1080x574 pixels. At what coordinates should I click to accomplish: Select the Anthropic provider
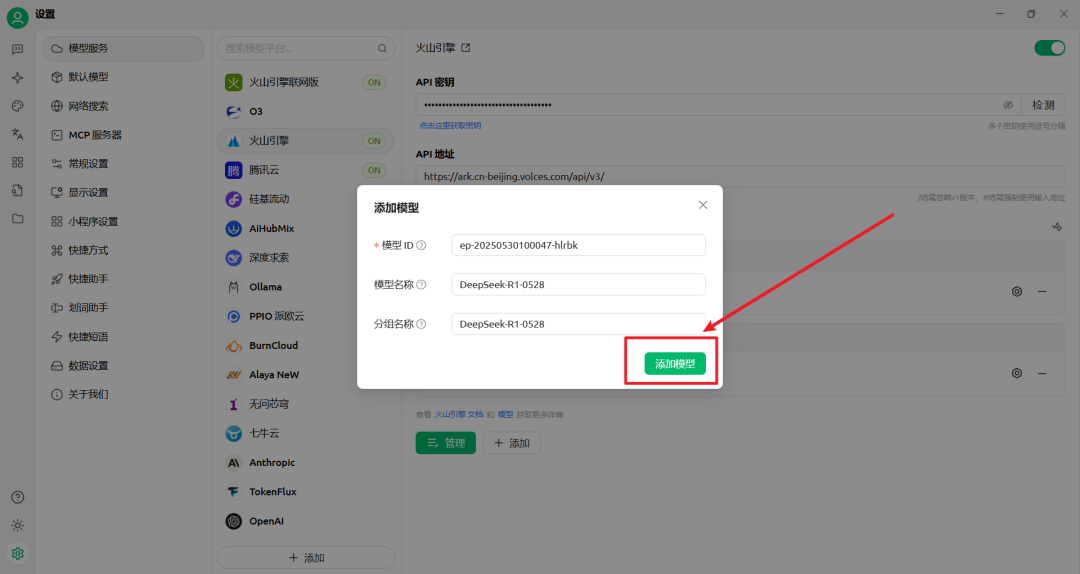click(x=306, y=462)
